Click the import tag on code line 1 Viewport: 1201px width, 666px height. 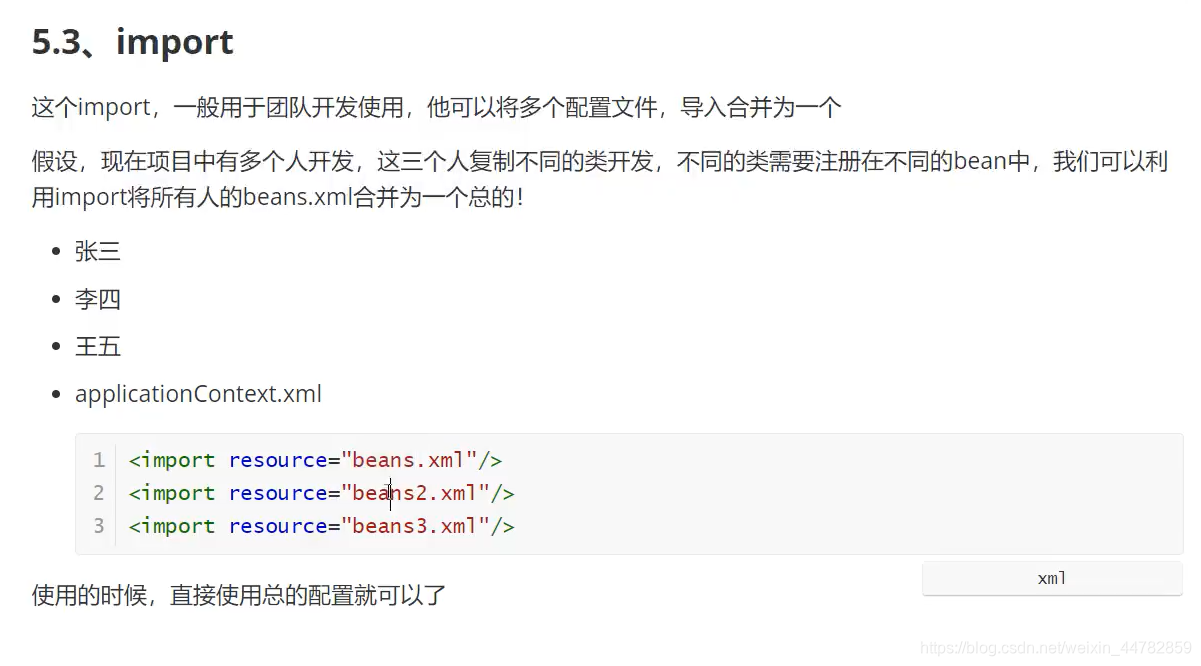[172, 460]
